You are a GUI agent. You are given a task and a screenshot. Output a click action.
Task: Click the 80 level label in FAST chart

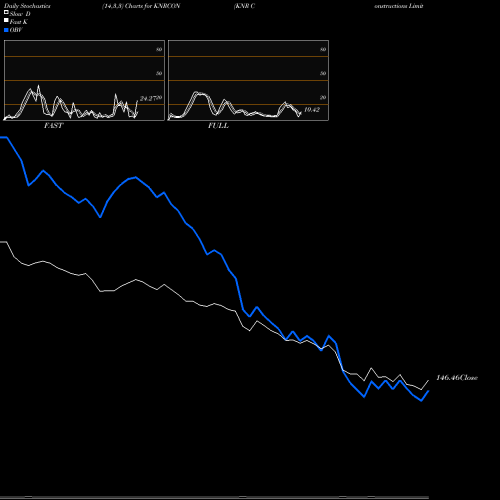pos(159,49)
